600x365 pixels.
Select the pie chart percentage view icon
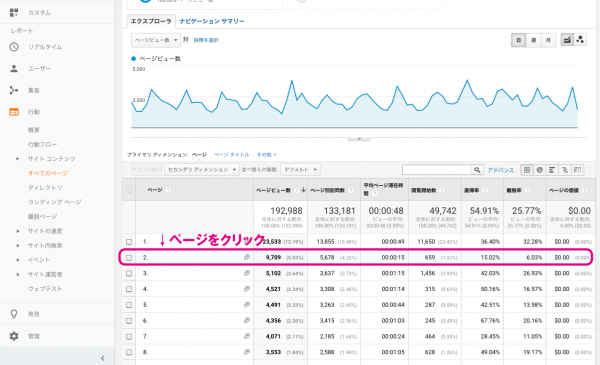(540, 170)
